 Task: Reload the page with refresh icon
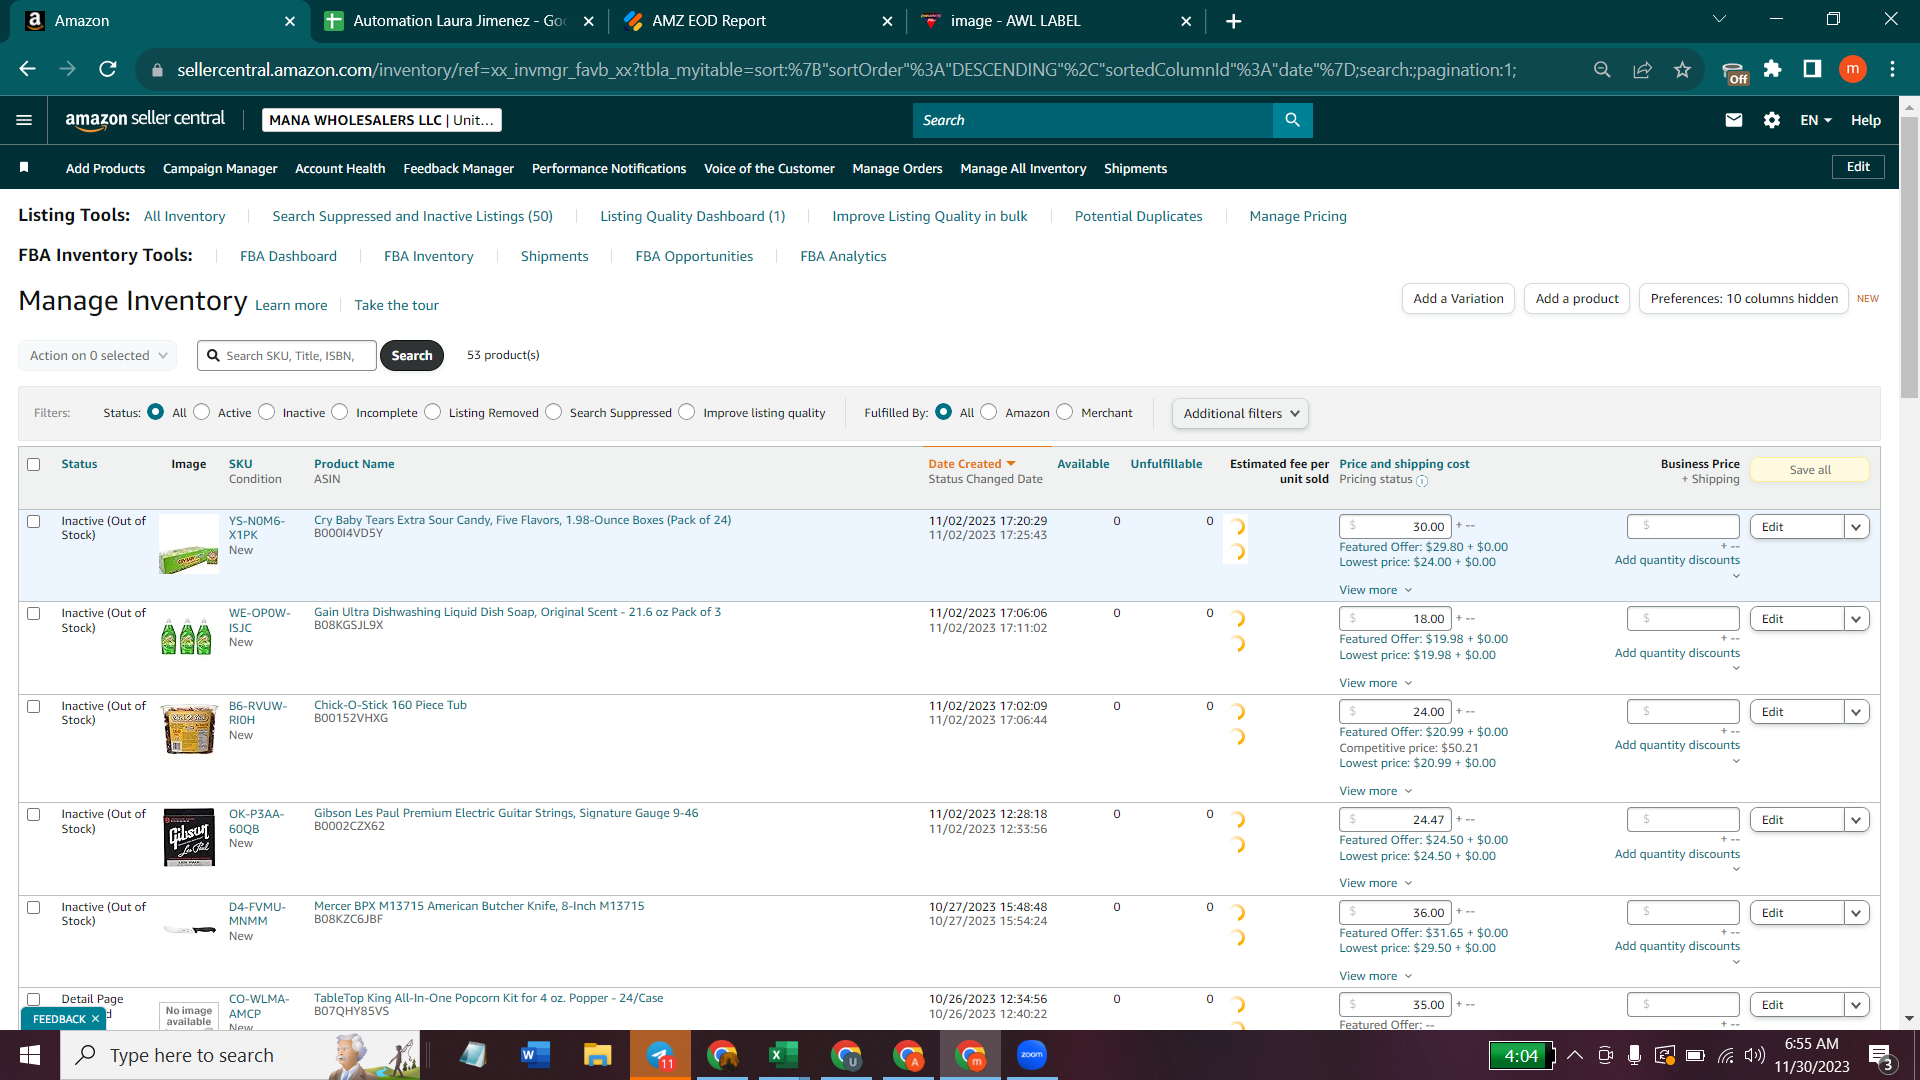[107, 69]
